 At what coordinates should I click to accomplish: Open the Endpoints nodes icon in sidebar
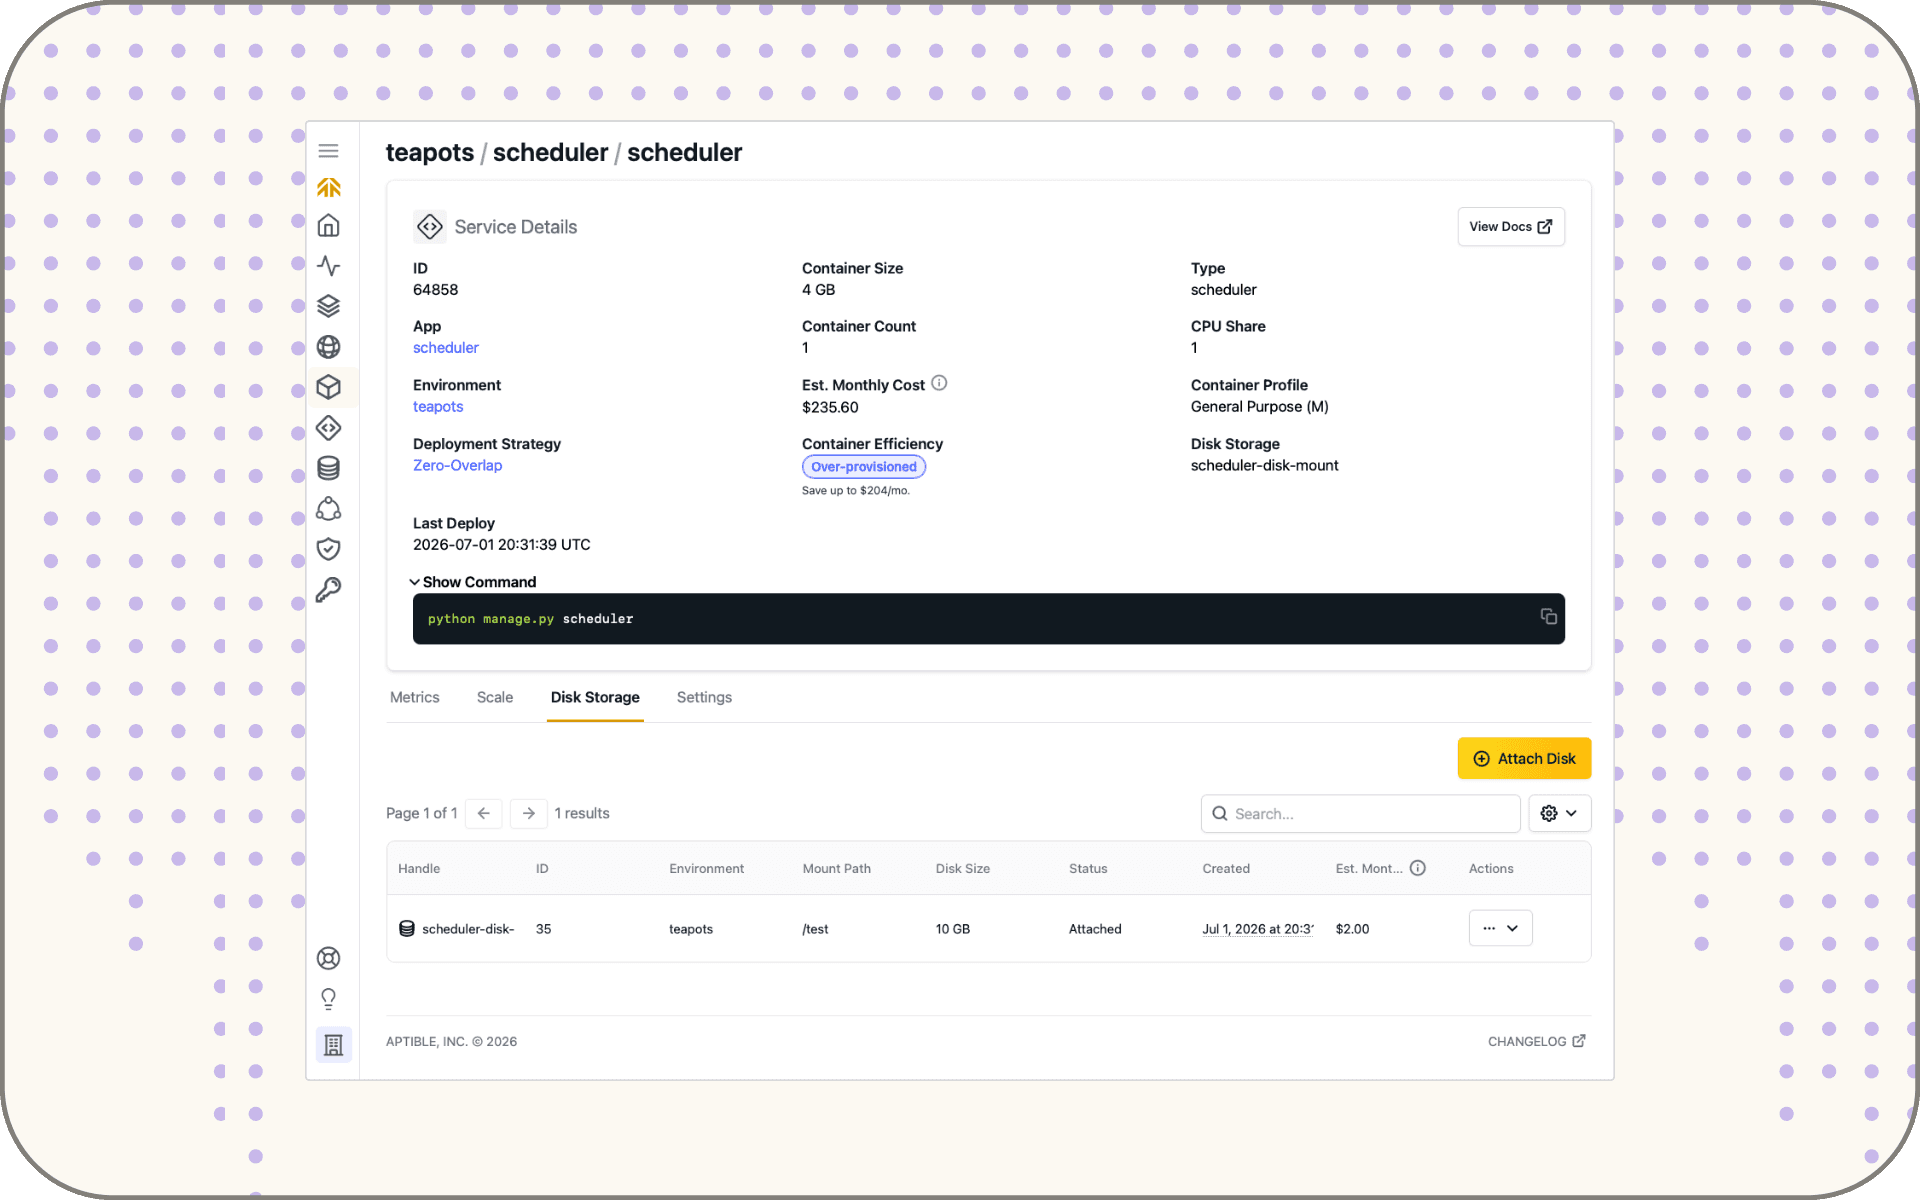(x=328, y=509)
